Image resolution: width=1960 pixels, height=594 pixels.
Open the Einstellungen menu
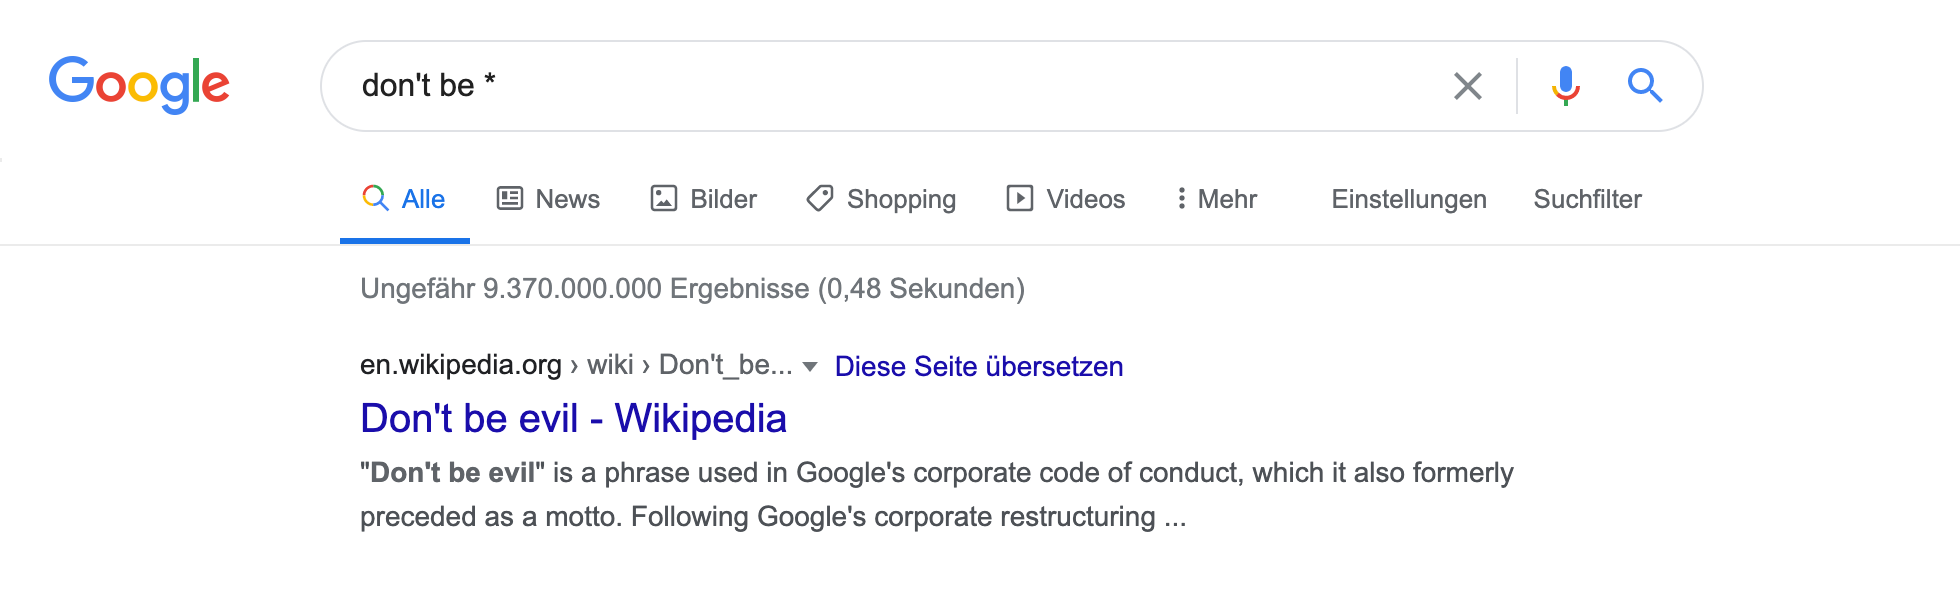point(1408,199)
